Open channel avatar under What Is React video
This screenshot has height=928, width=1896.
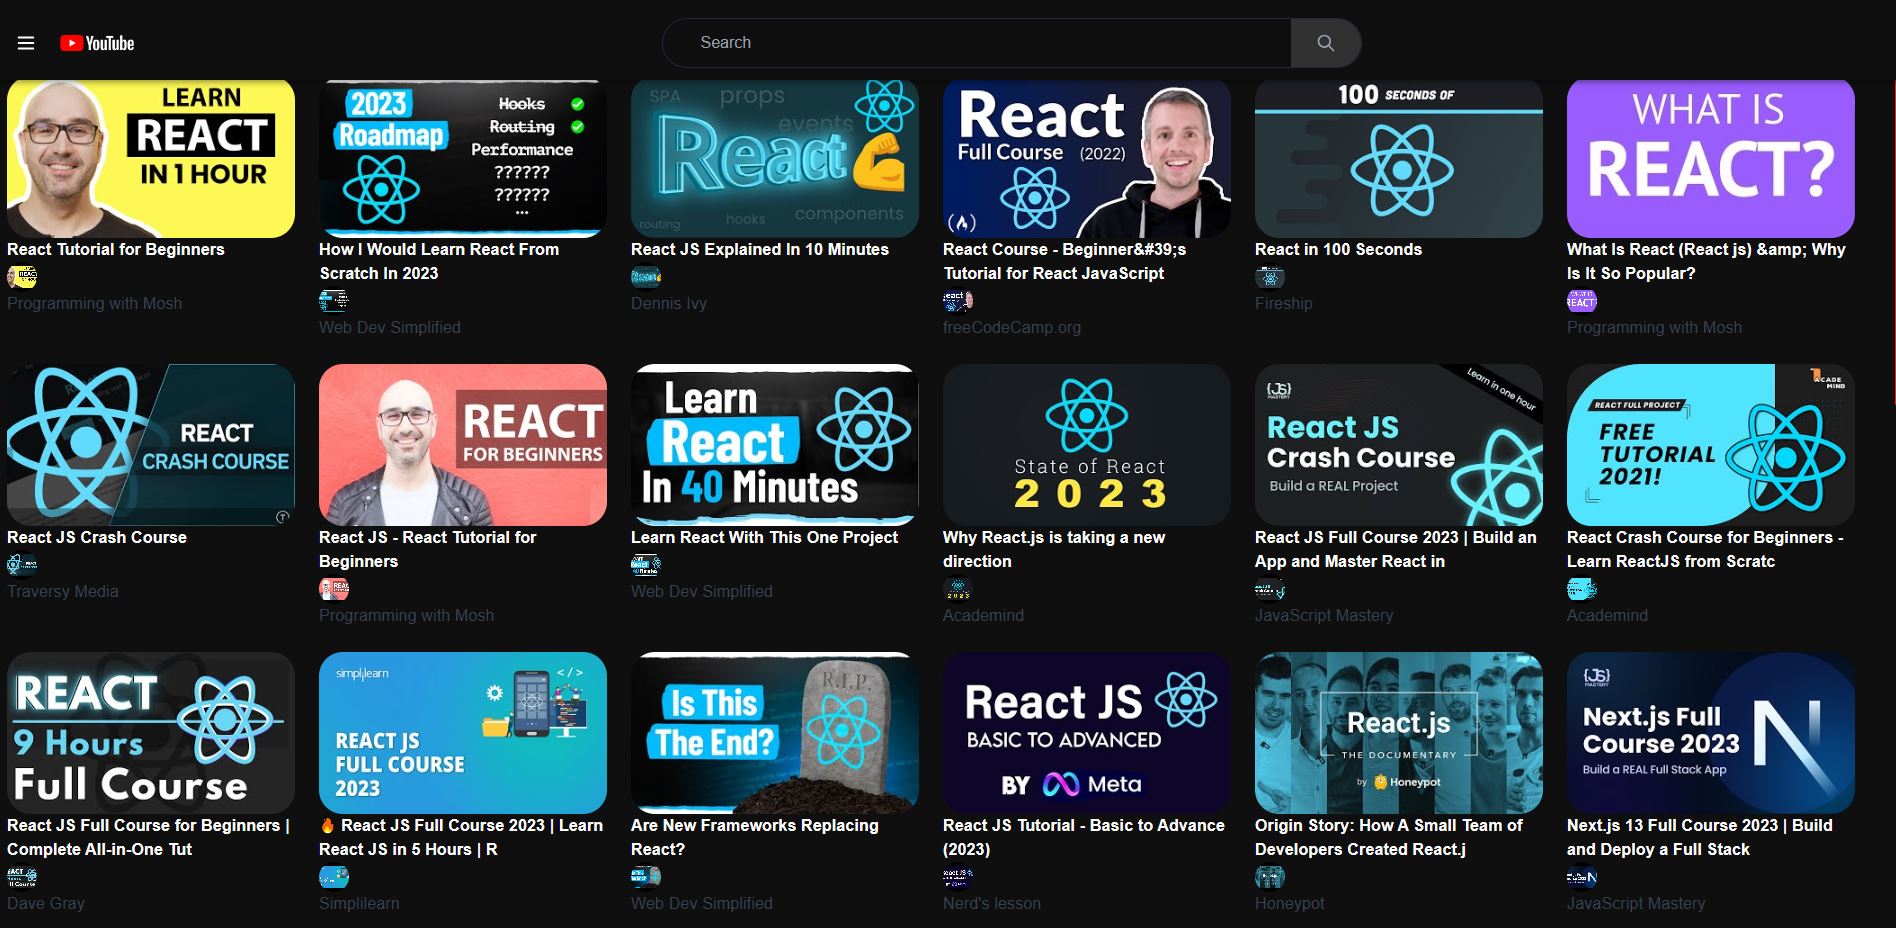(1582, 301)
